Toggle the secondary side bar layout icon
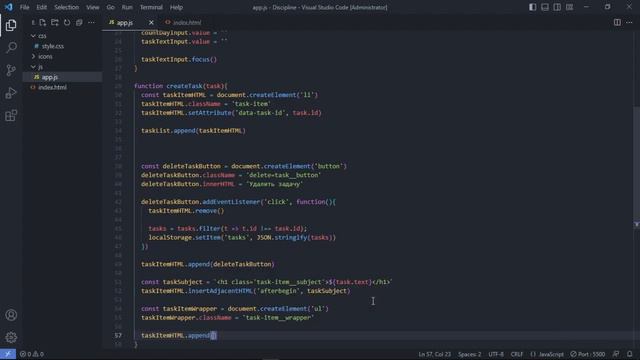This screenshot has height=360, width=640. pos(557,7)
